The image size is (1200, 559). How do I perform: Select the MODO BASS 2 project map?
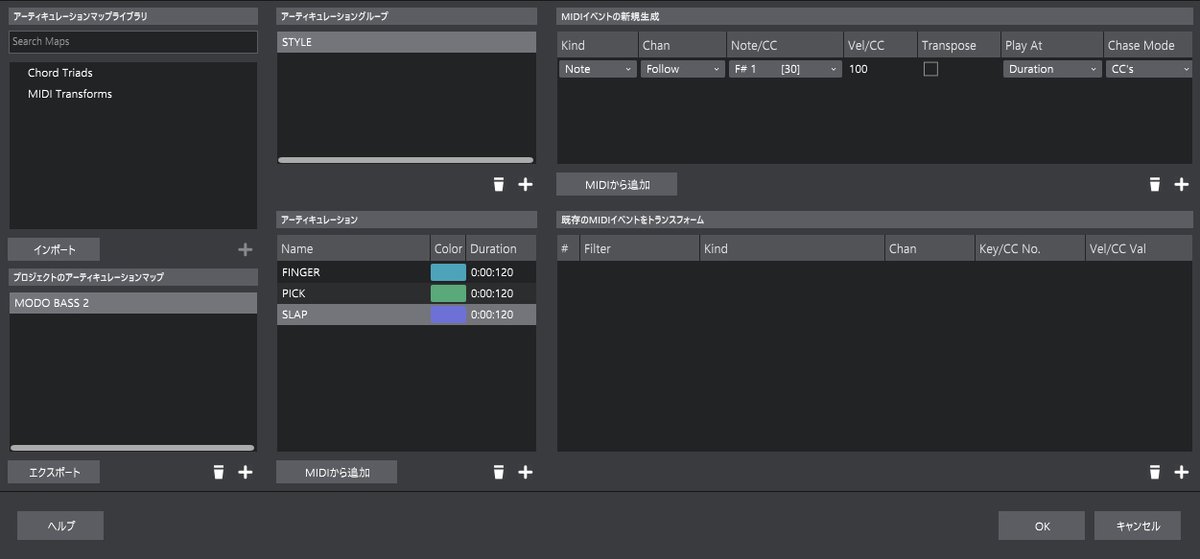pos(133,303)
